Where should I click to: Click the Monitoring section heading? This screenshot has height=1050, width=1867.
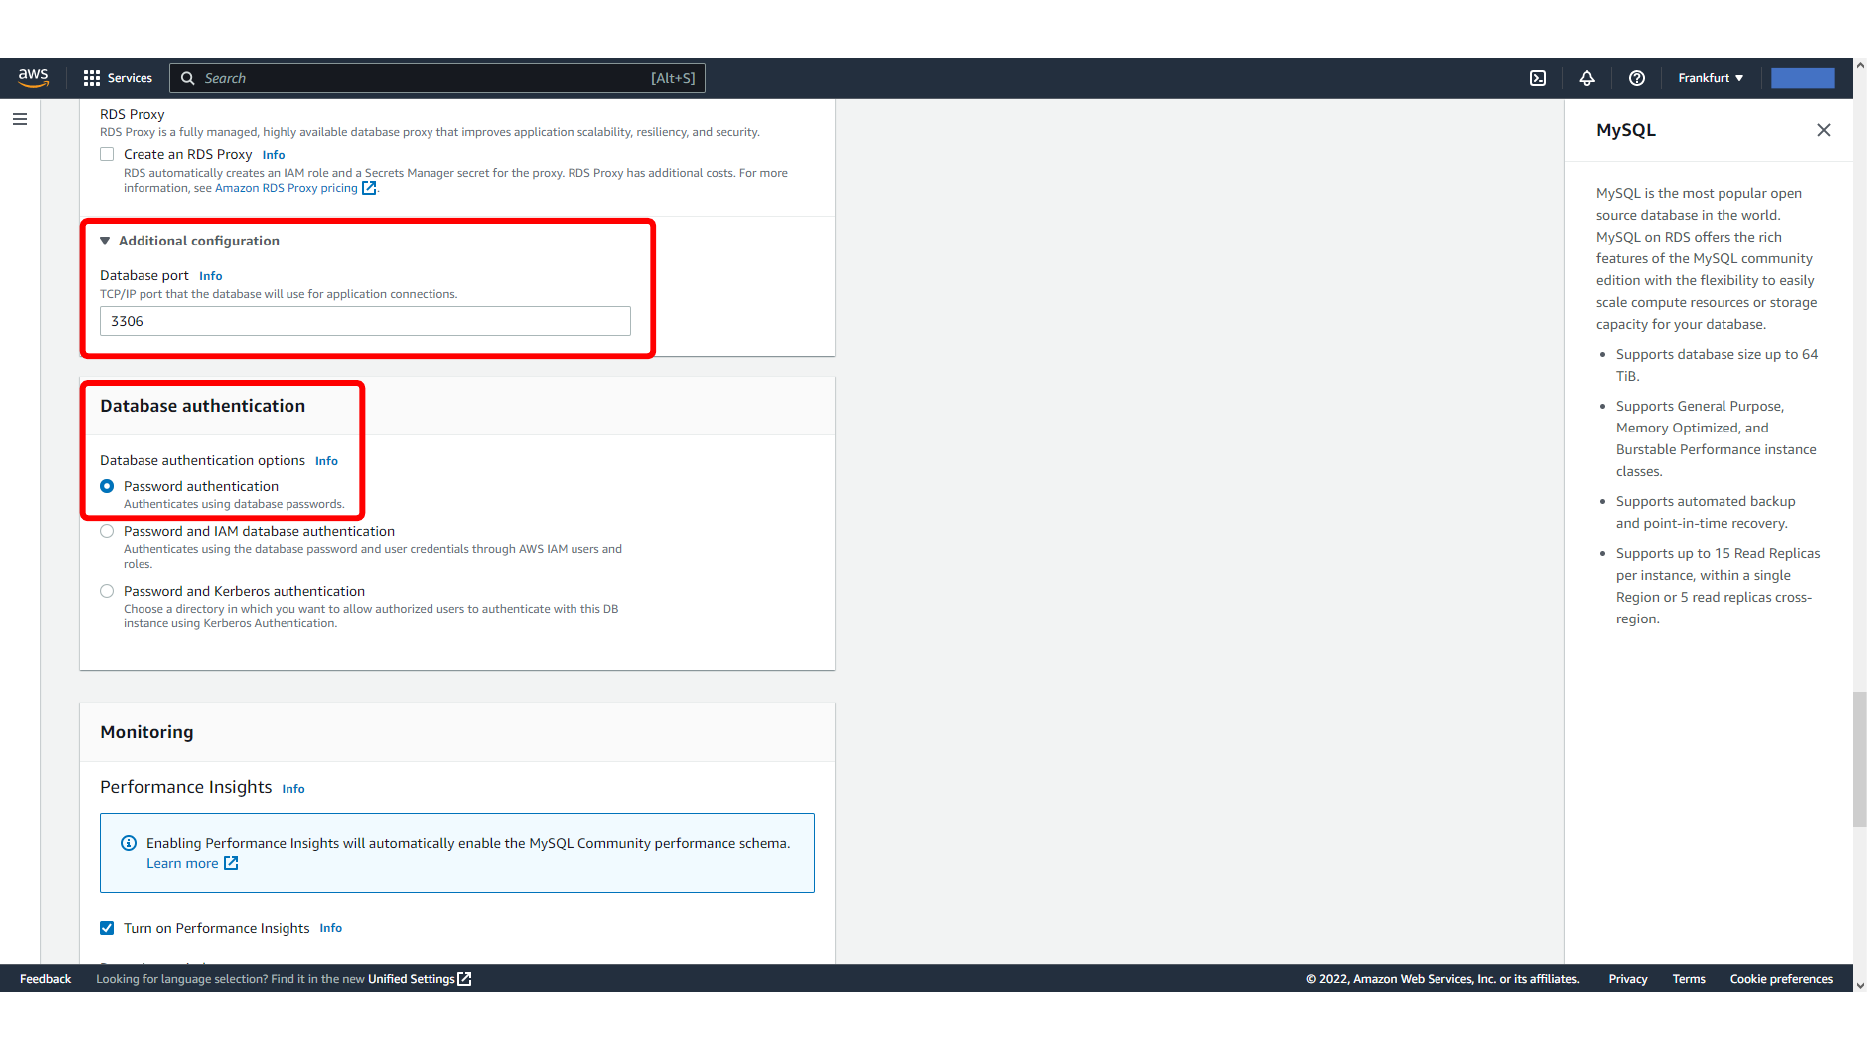point(147,732)
